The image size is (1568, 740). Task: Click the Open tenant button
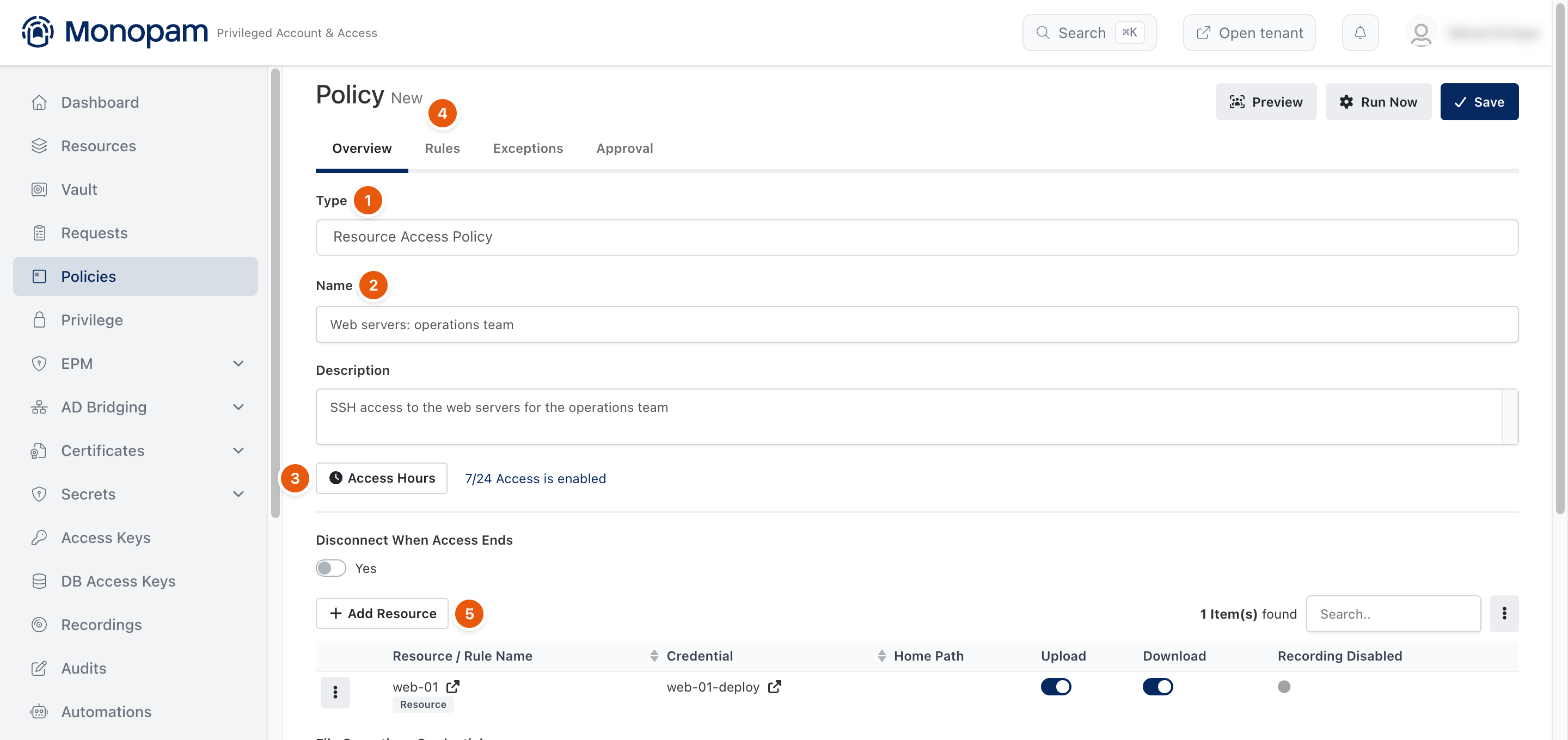pyautogui.click(x=1249, y=33)
